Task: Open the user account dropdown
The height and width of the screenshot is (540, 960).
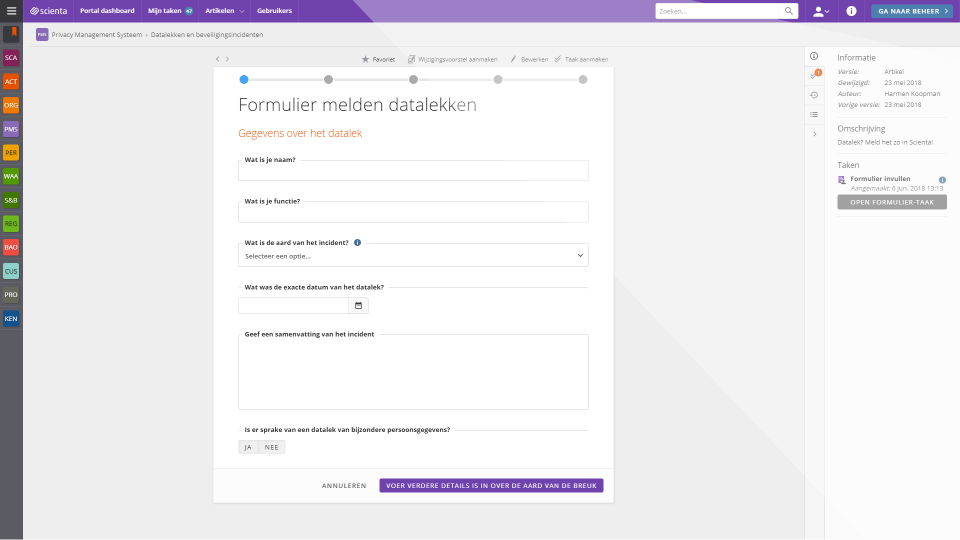Action: point(821,11)
